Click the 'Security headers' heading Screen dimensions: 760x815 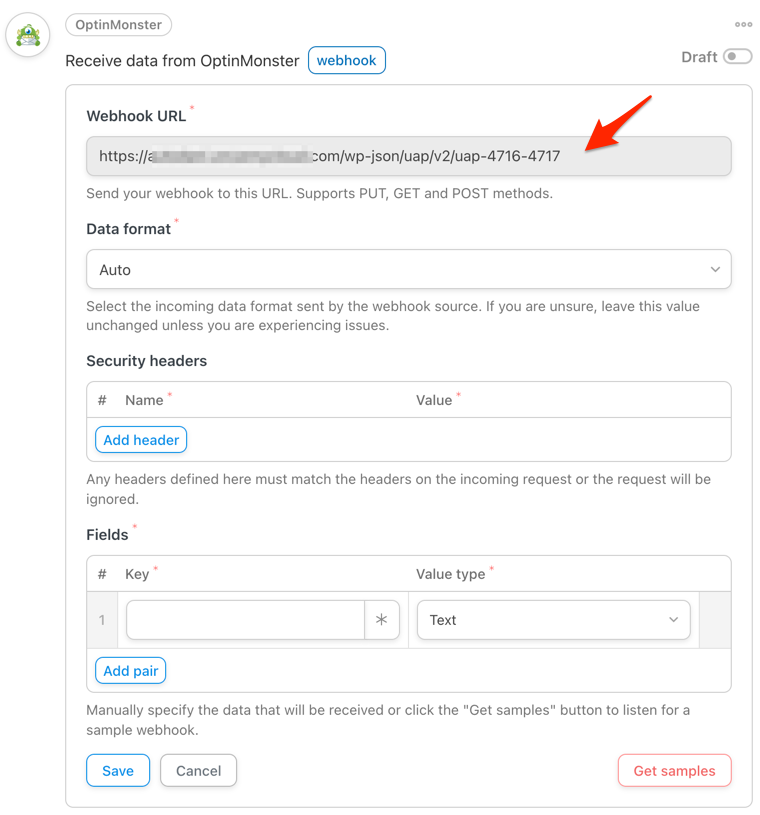(147, 361)
